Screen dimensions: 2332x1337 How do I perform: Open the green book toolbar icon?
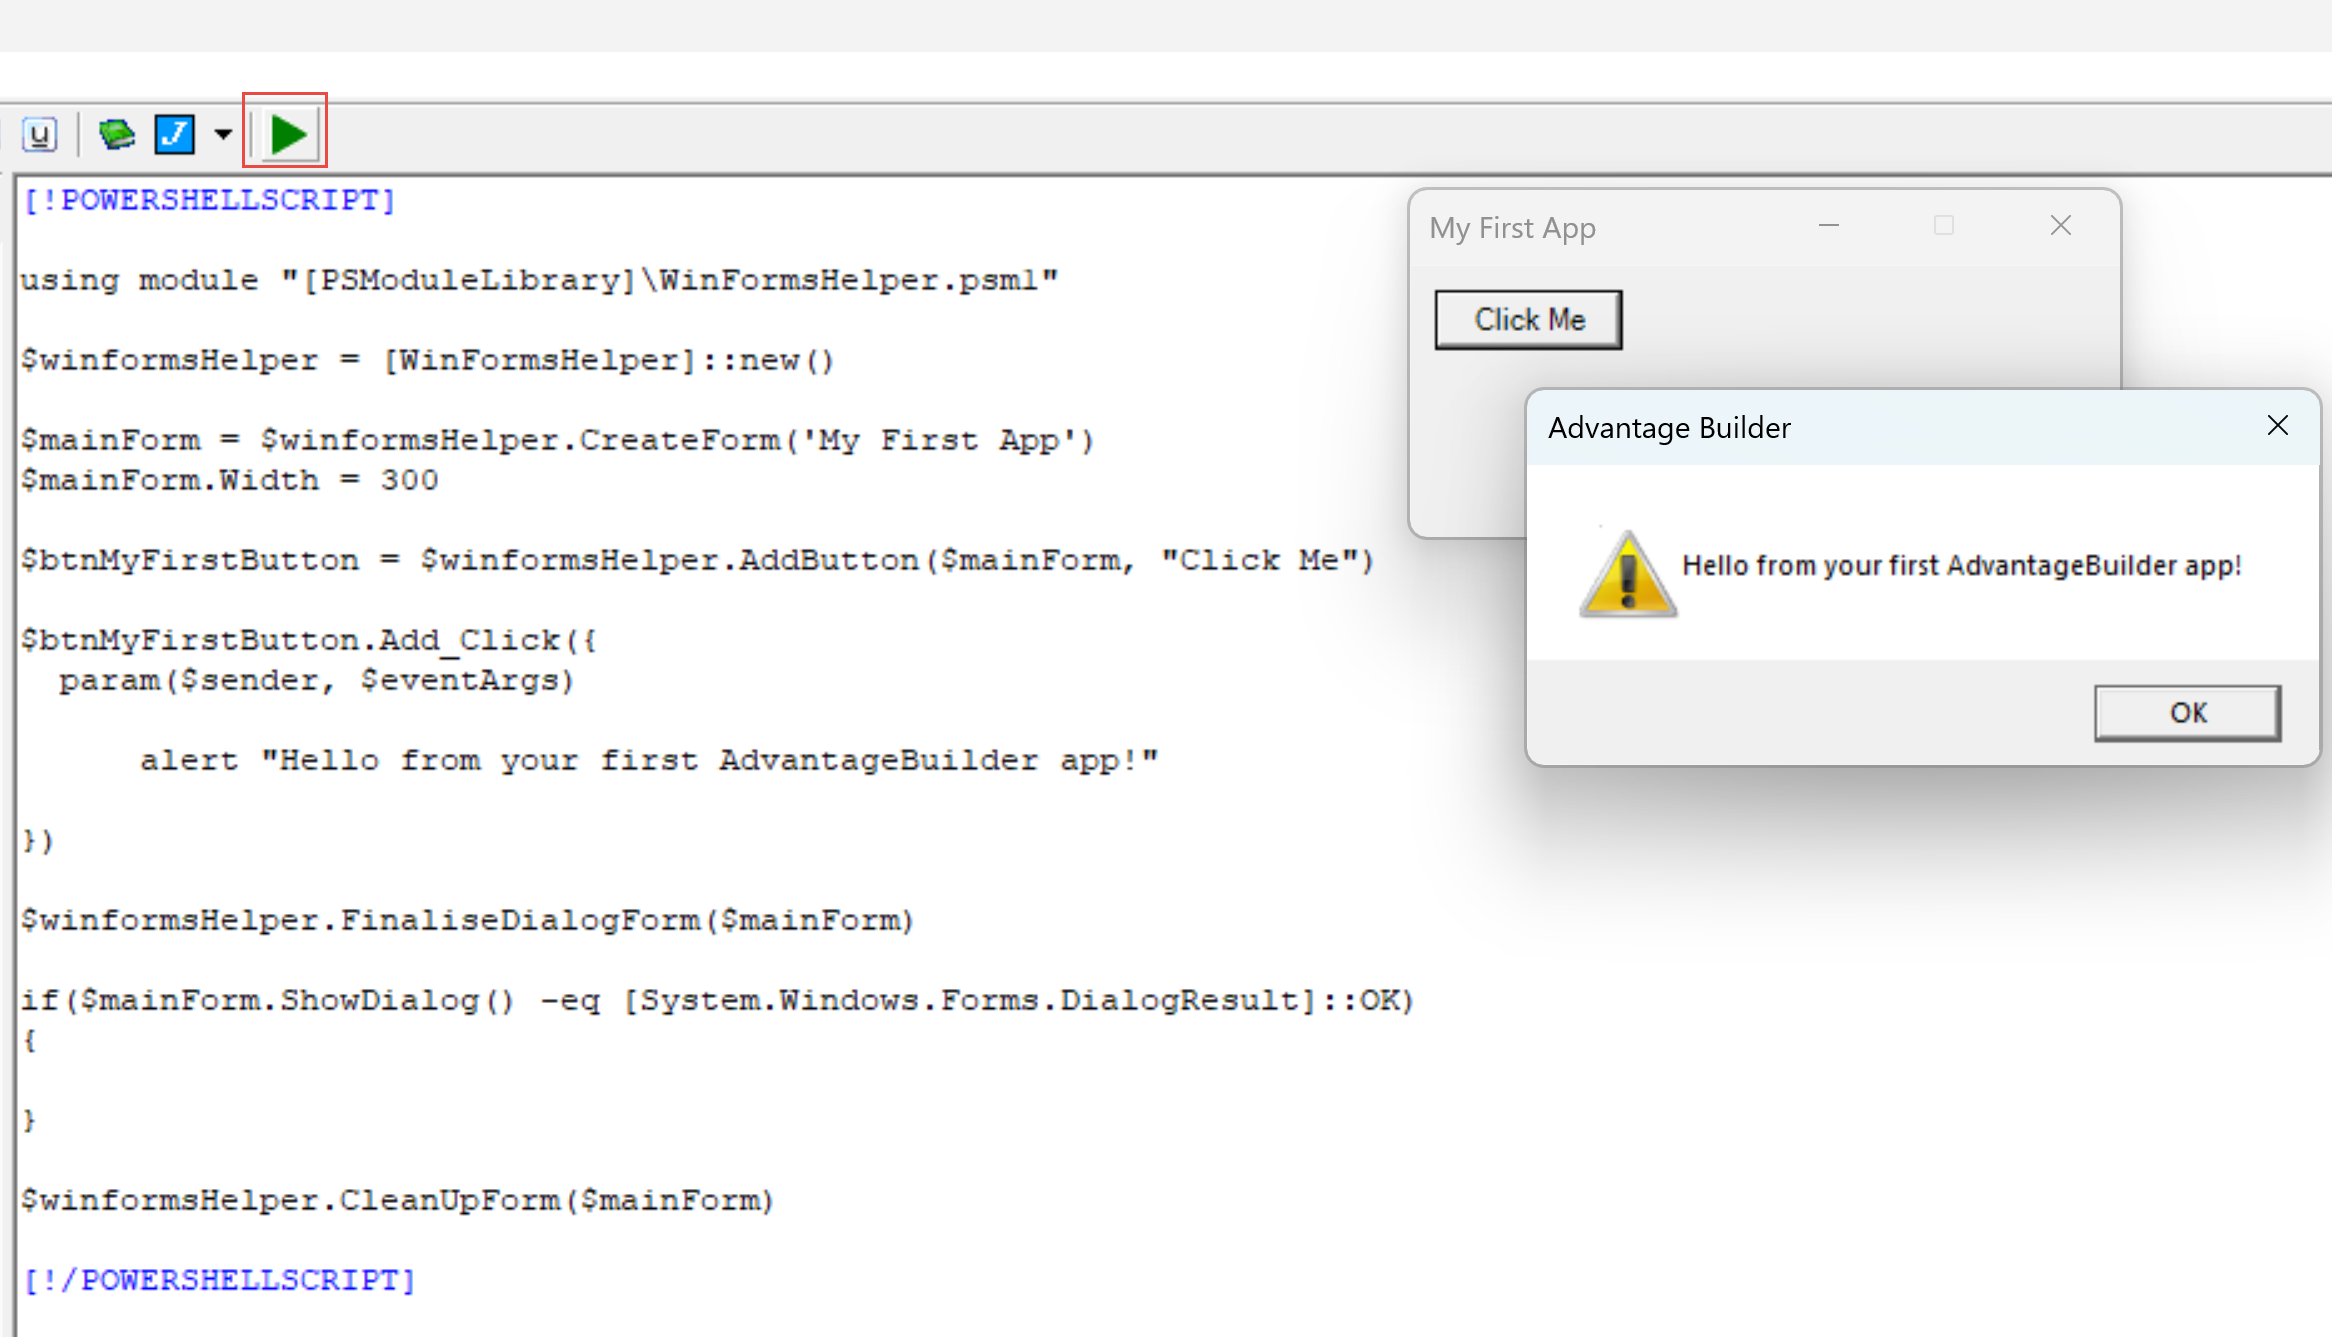click(117, 134)
